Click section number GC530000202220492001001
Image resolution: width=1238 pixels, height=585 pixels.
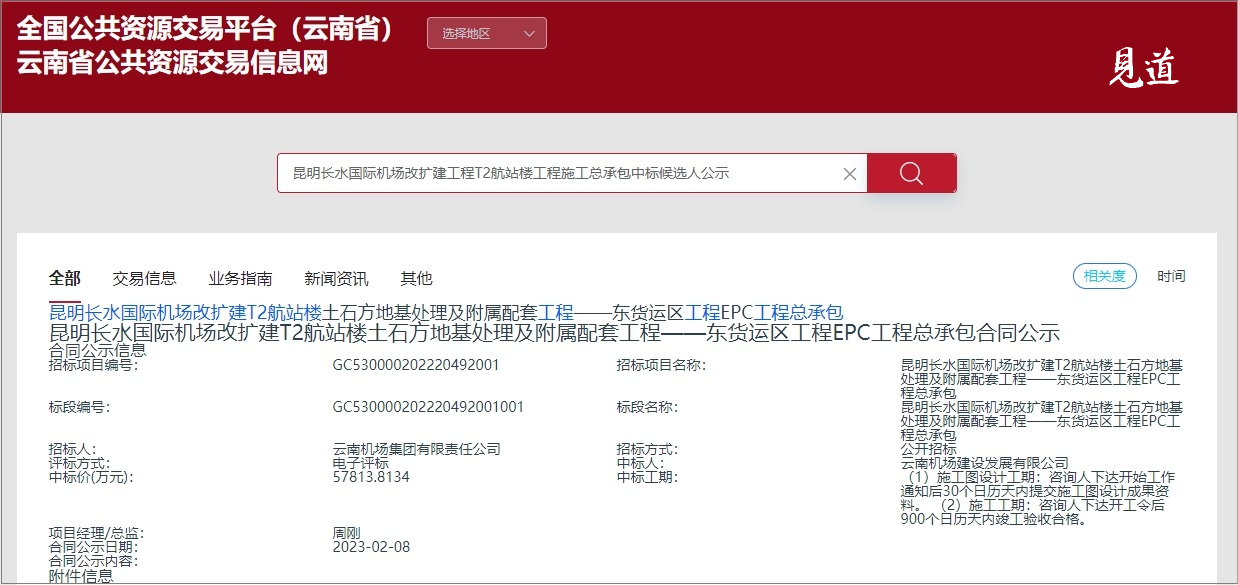(428, 407)
